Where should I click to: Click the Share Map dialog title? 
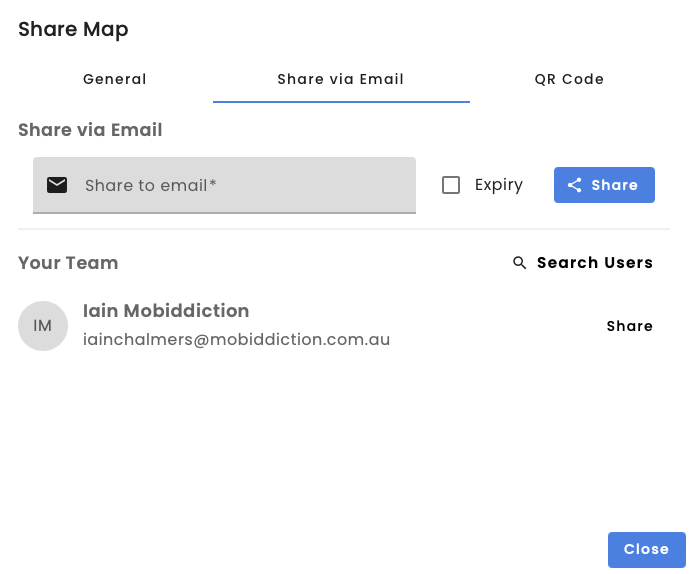click(x=73, y=29)
